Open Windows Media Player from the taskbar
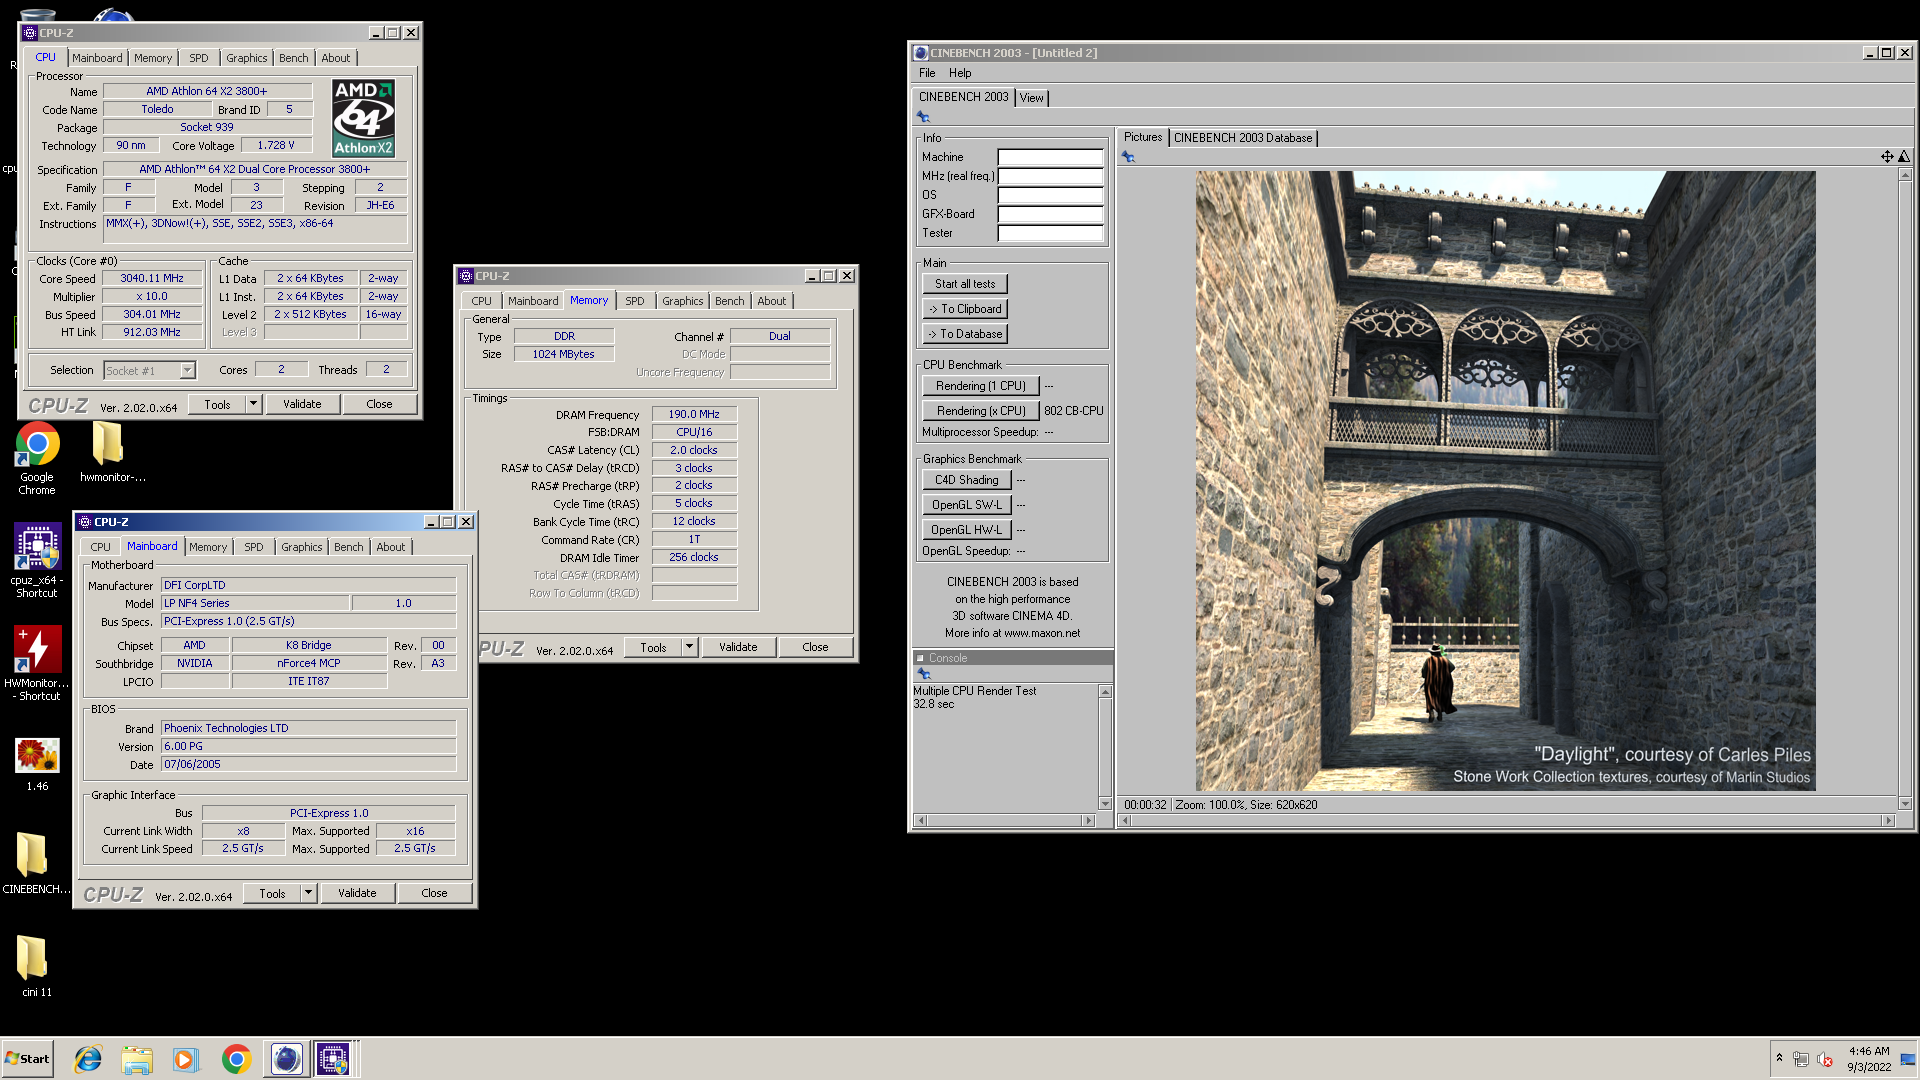 (186, 1059)
